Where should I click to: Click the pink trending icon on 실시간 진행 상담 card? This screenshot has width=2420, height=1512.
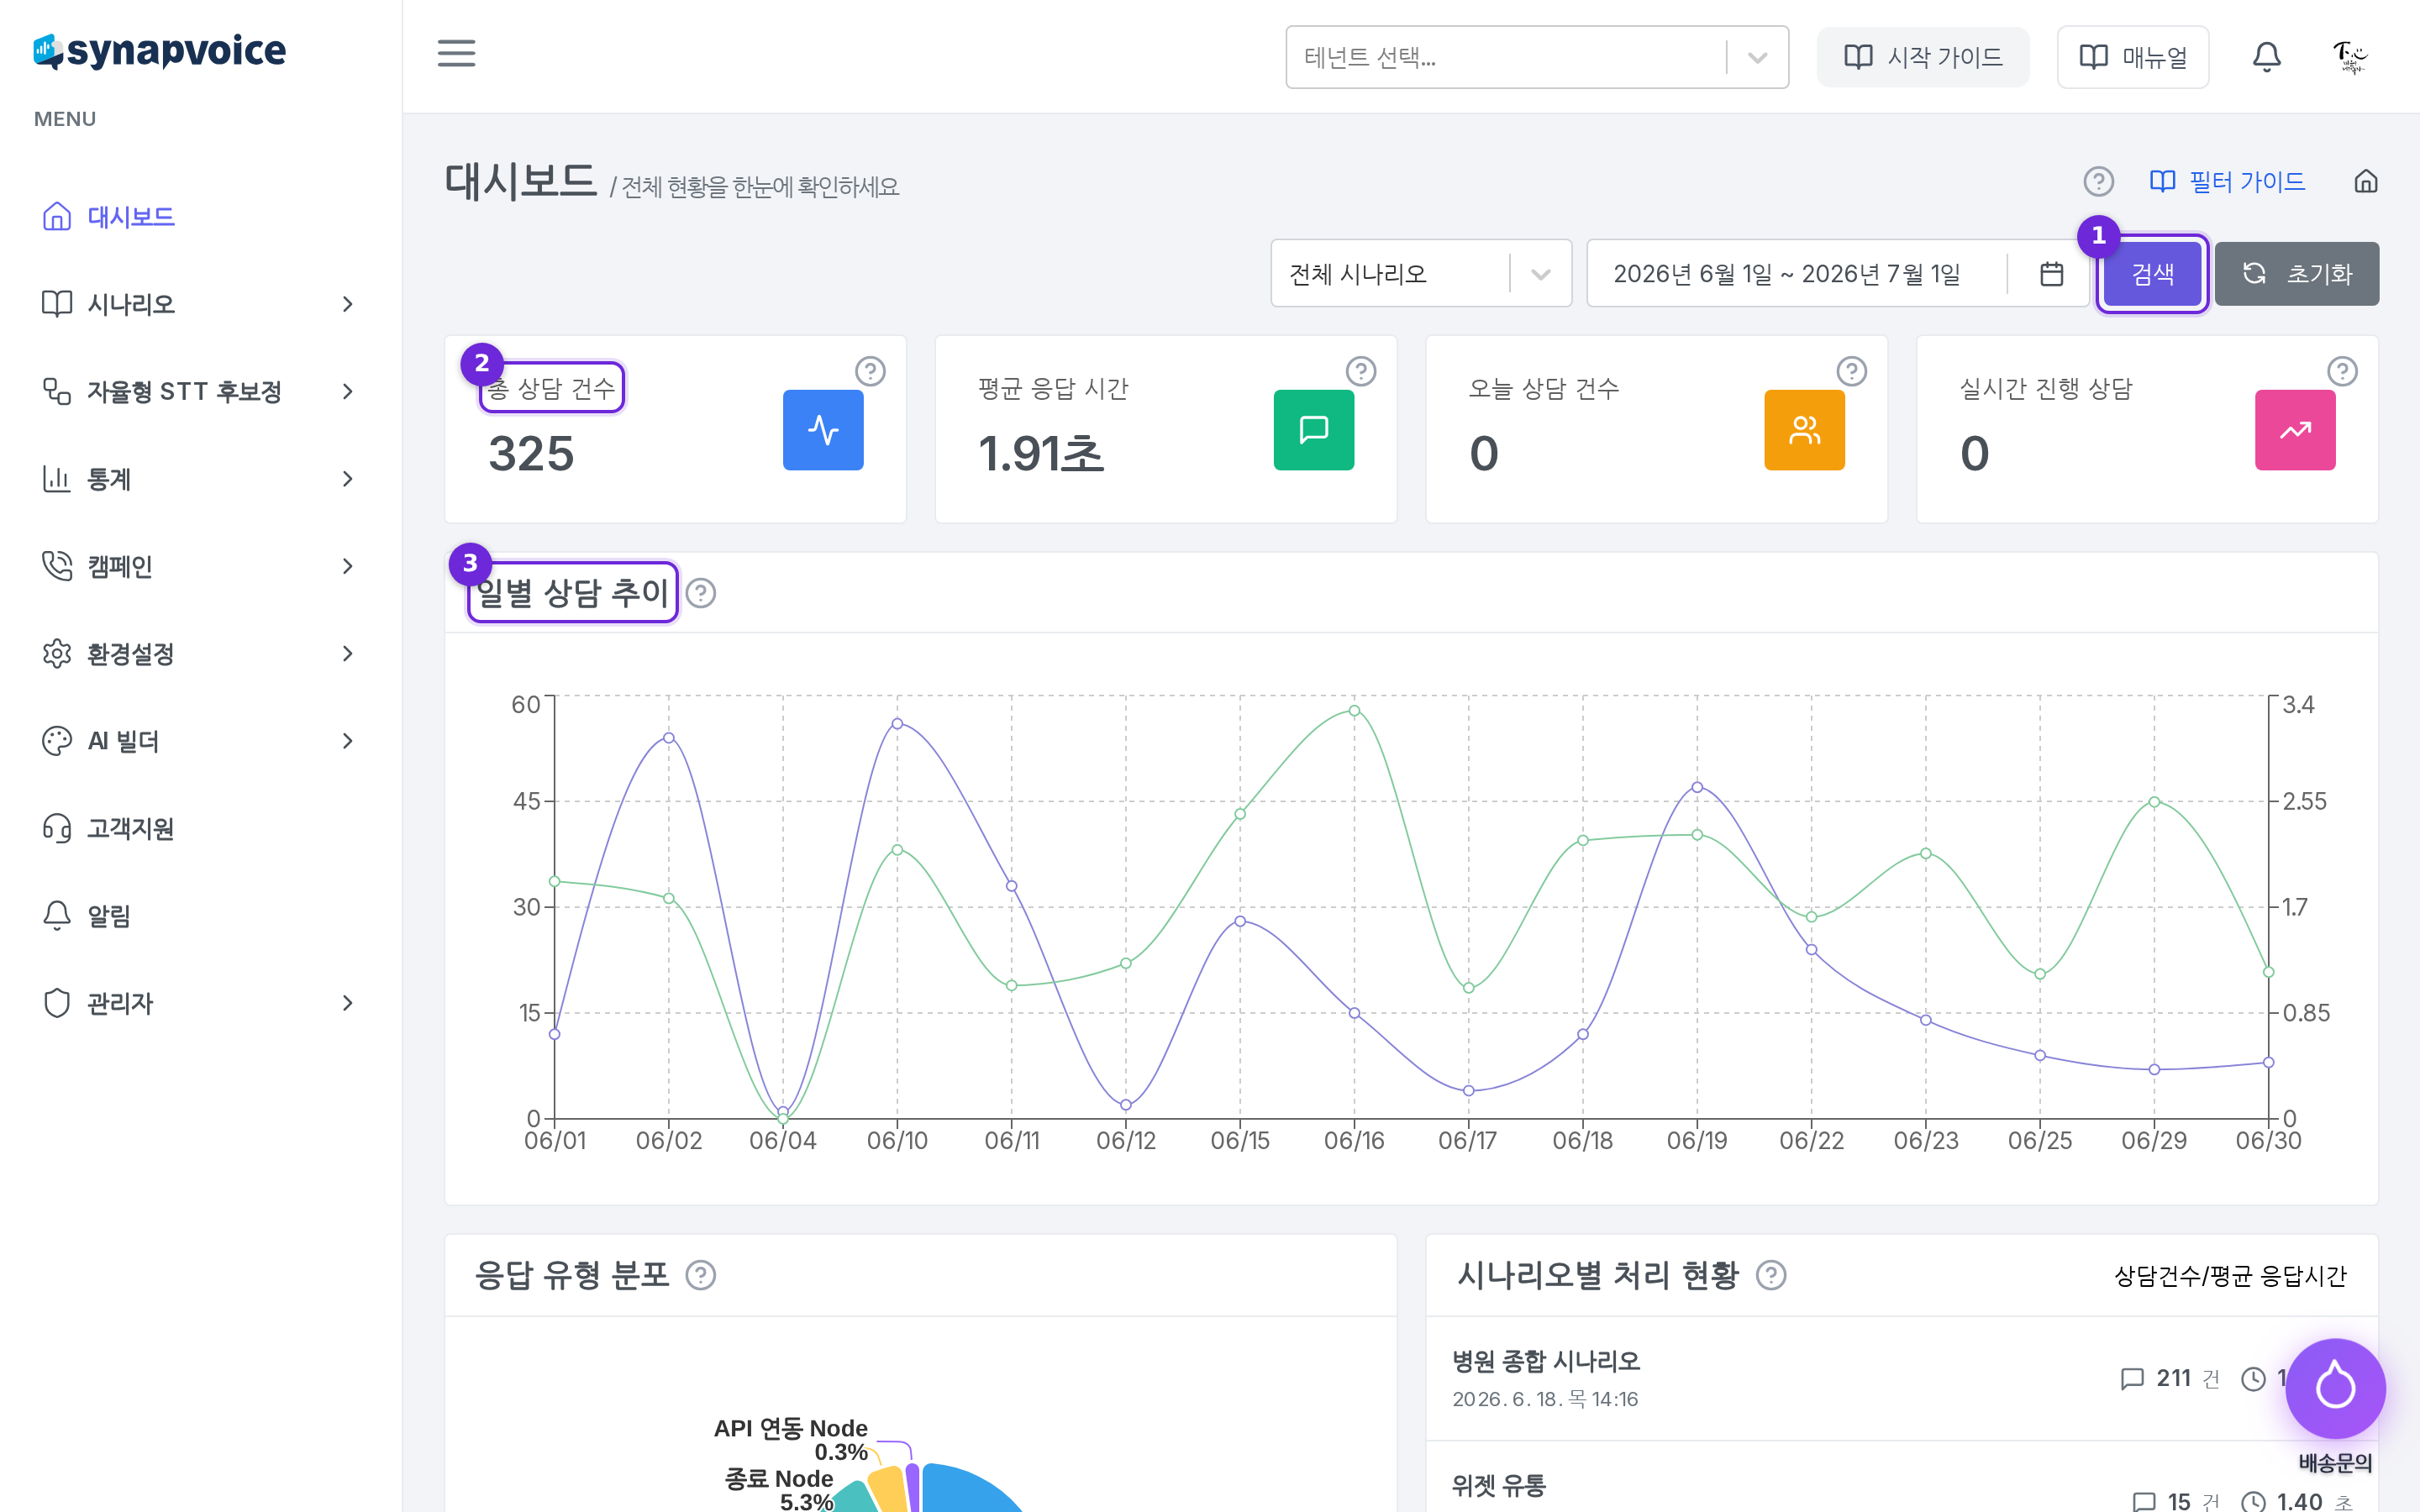2295,430
